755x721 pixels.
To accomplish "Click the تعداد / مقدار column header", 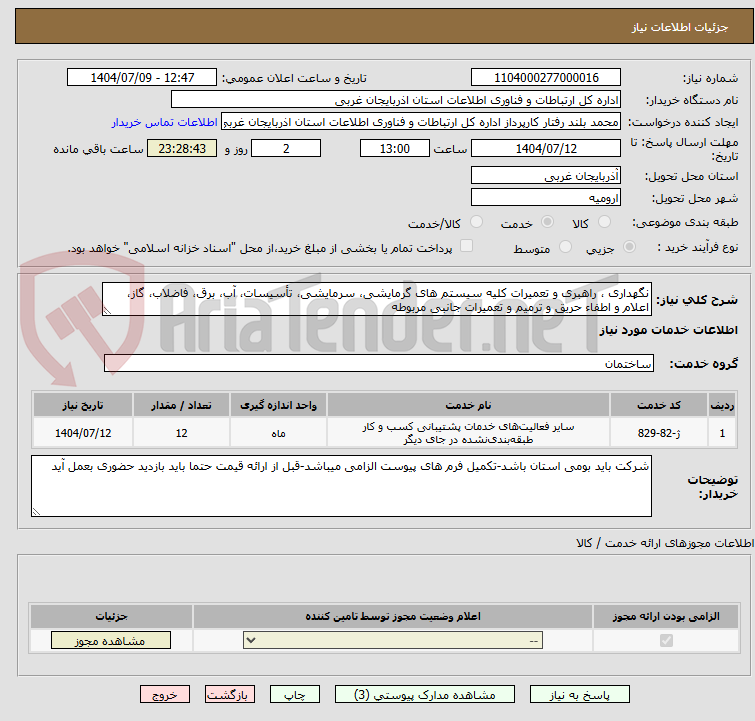I will 181,406.
